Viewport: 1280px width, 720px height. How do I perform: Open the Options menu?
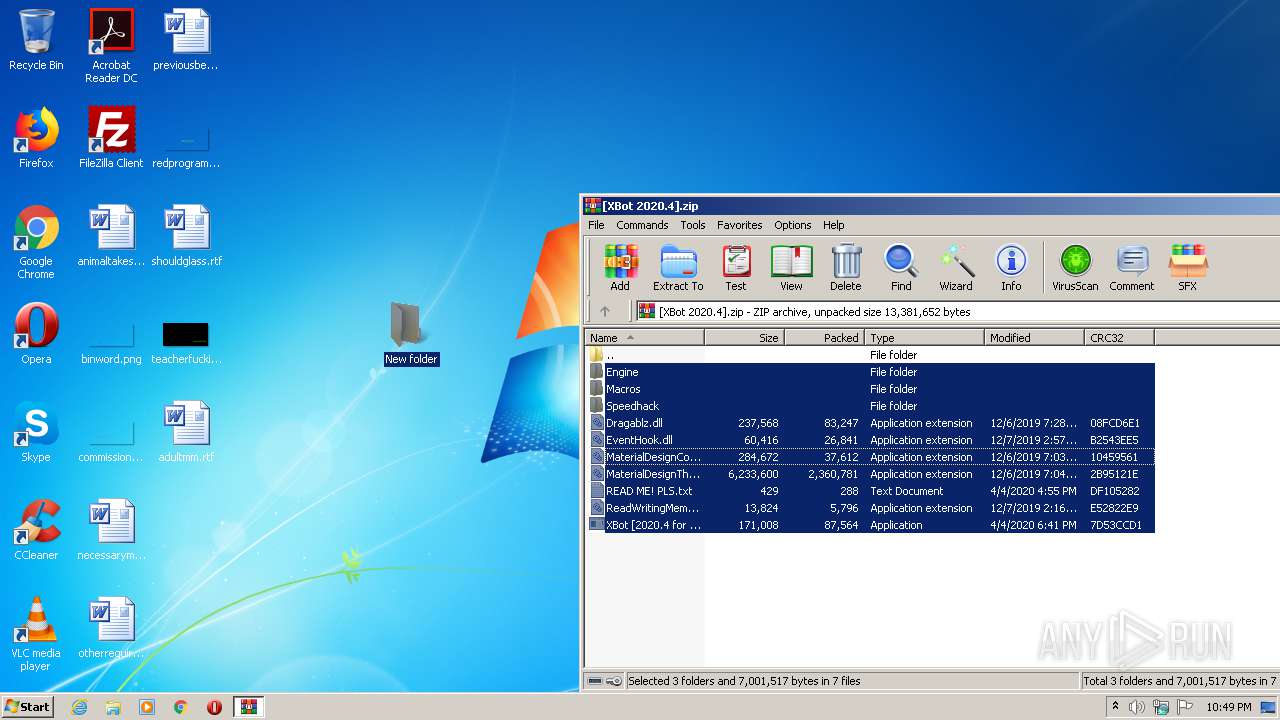[x=793, y=225]
